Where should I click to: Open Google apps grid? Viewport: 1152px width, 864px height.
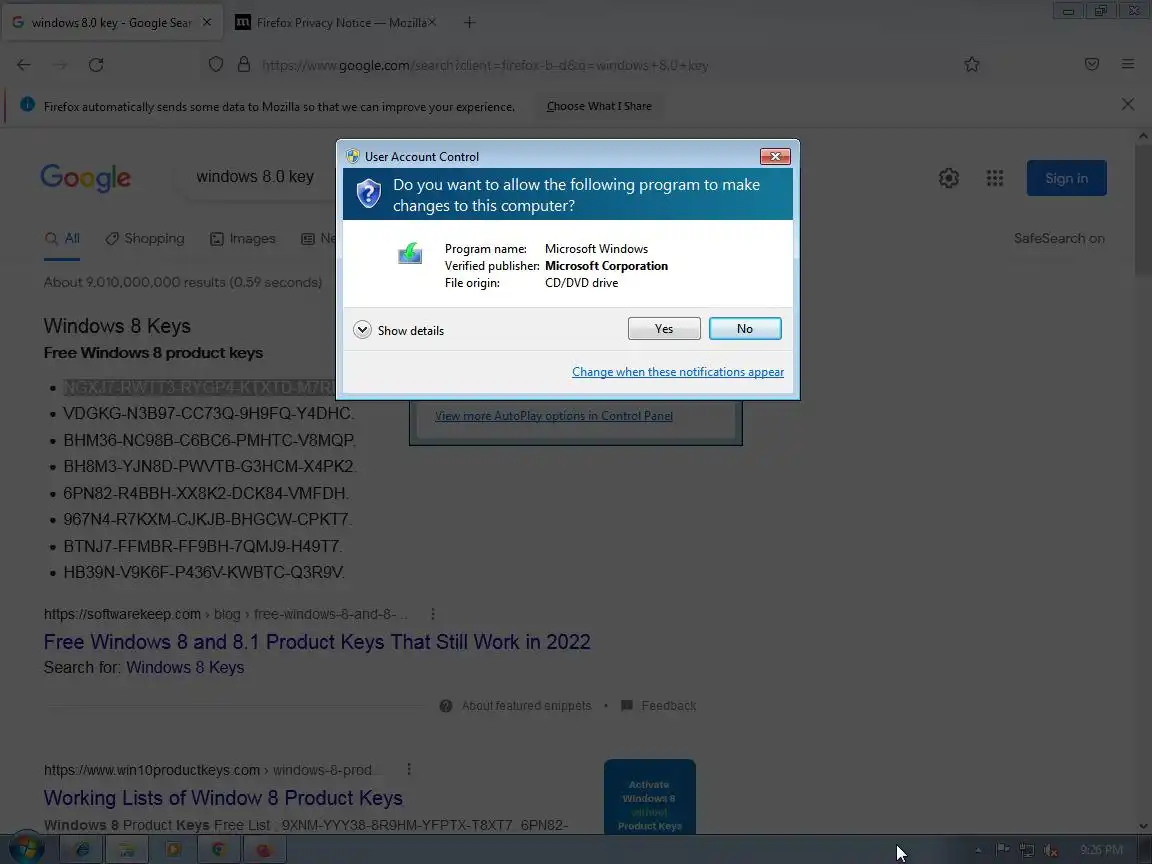pos(995,178)
